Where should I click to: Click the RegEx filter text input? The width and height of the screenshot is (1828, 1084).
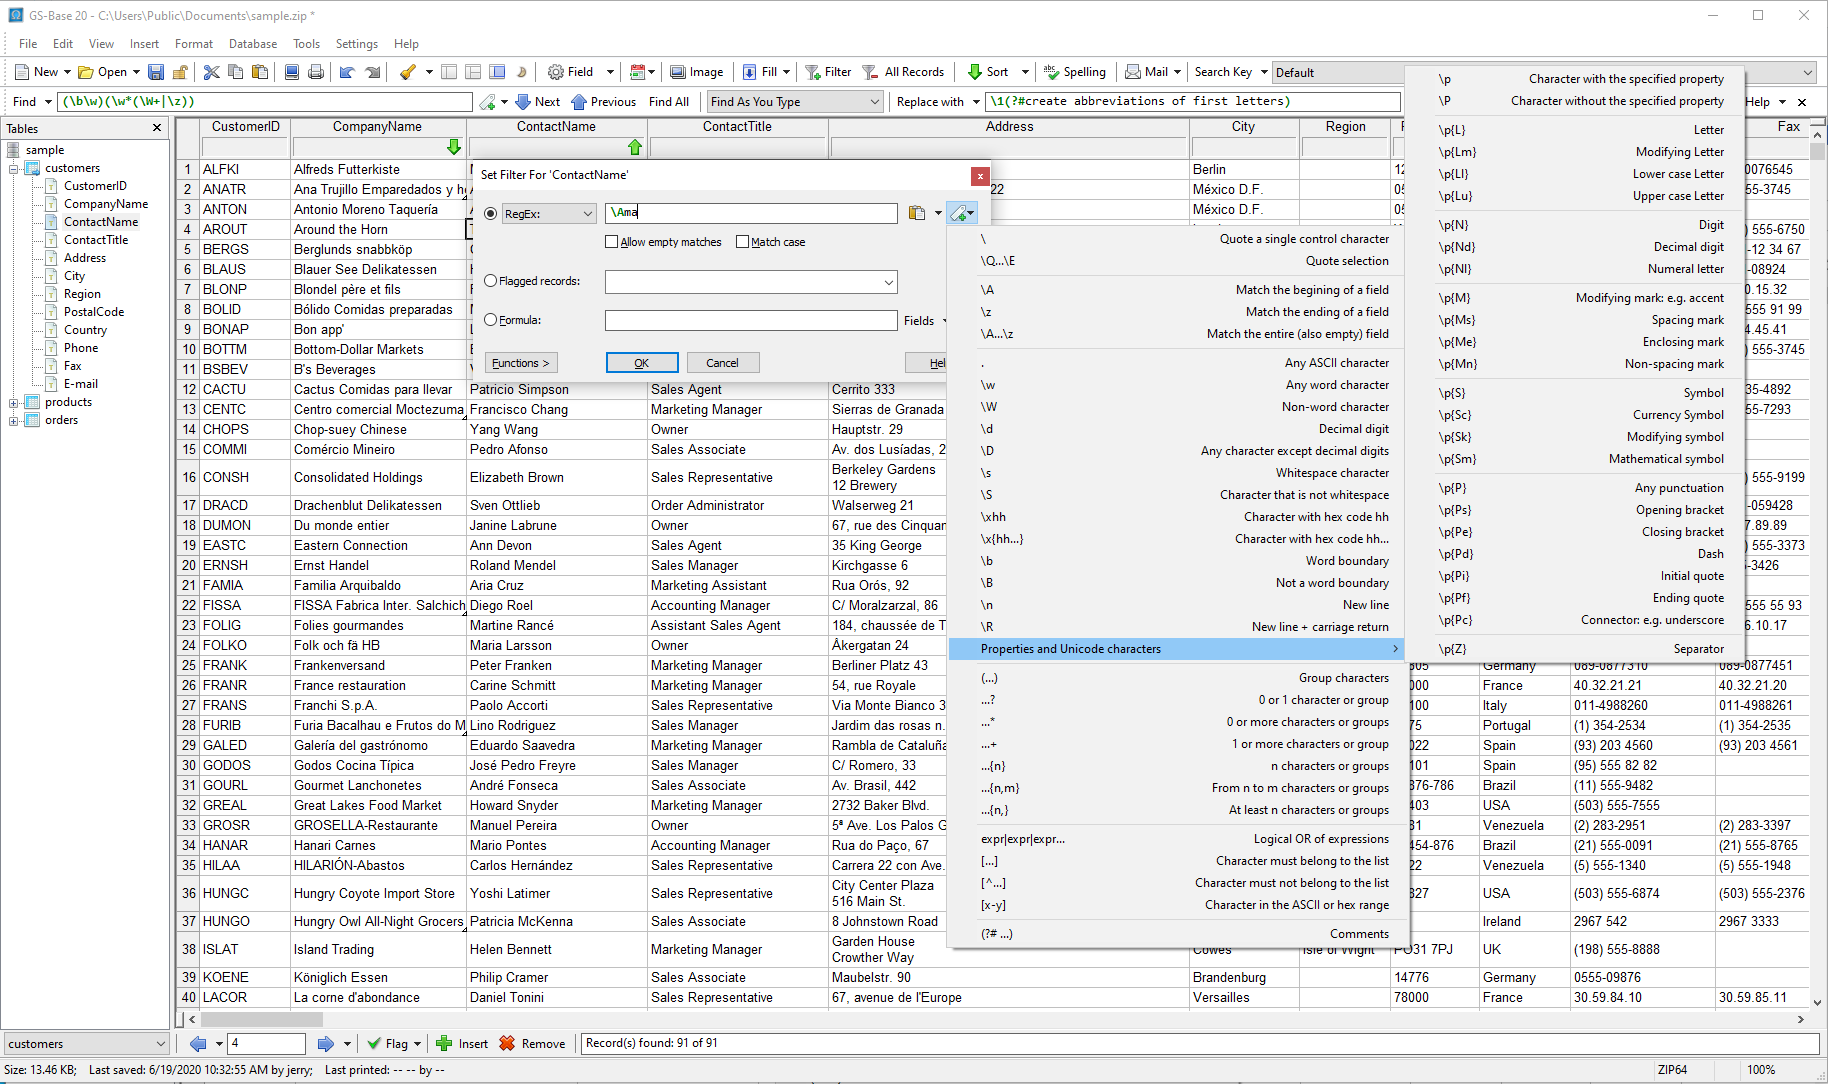751,213
